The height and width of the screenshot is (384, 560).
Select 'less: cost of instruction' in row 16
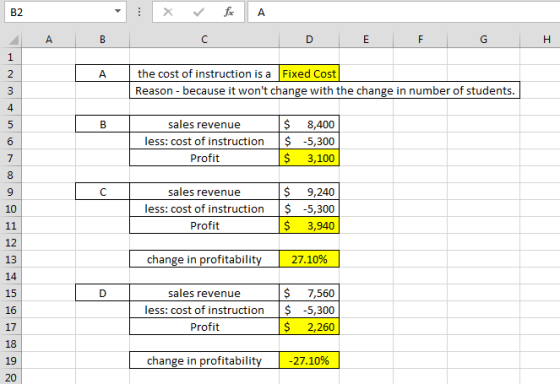pyautogui.click(x=204, y=310)
